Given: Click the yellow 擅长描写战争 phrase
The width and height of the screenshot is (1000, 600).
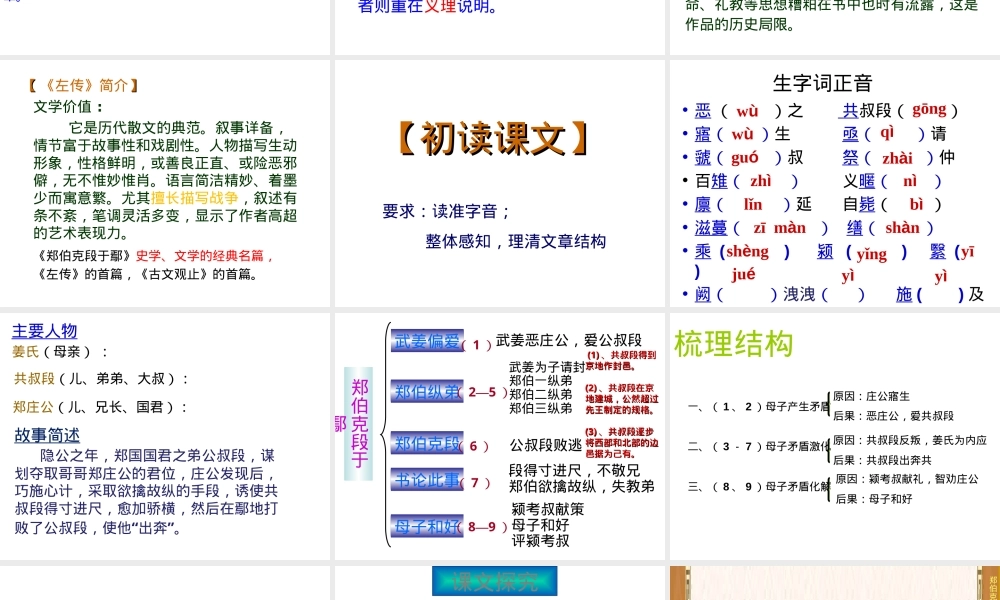Looking at the screenshot, I should (195, 198).
